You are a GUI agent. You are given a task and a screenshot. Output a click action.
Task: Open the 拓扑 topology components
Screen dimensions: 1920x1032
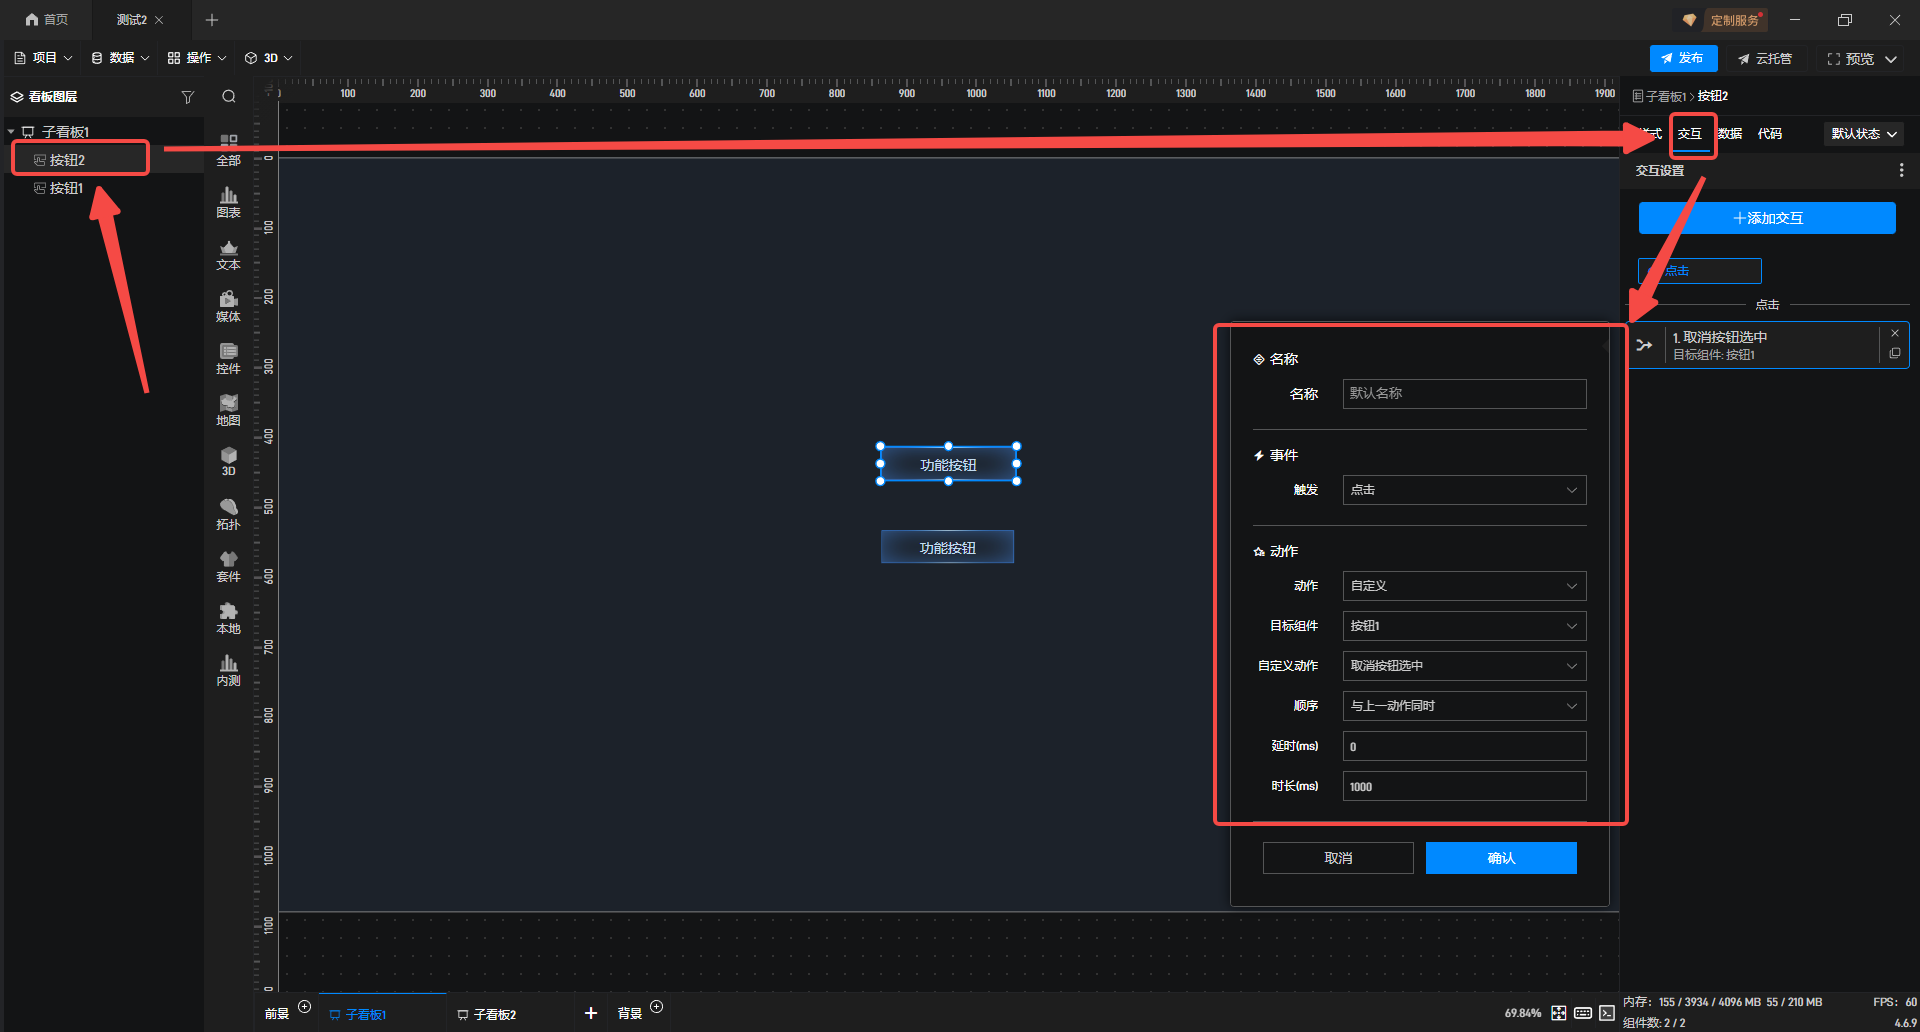tap(228, 514)
